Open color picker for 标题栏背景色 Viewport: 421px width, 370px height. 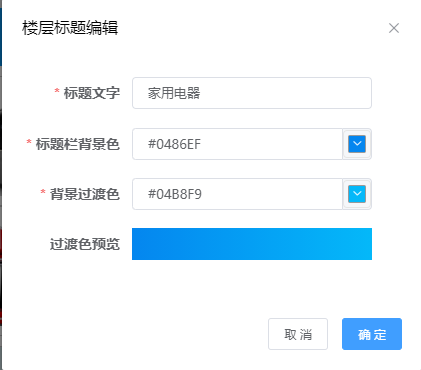(x=357, y=144)
